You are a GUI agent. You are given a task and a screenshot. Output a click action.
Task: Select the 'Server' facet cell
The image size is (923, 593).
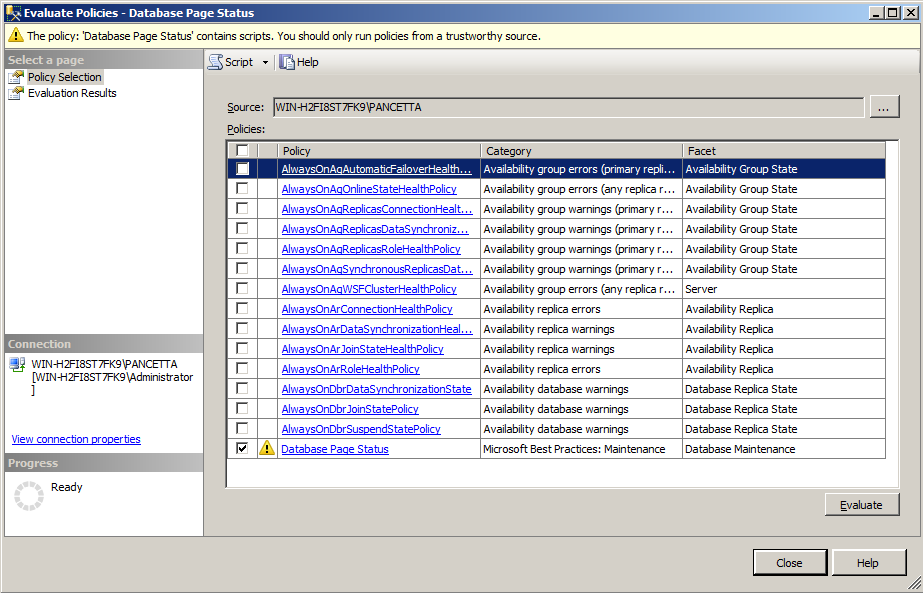point(784,289)
